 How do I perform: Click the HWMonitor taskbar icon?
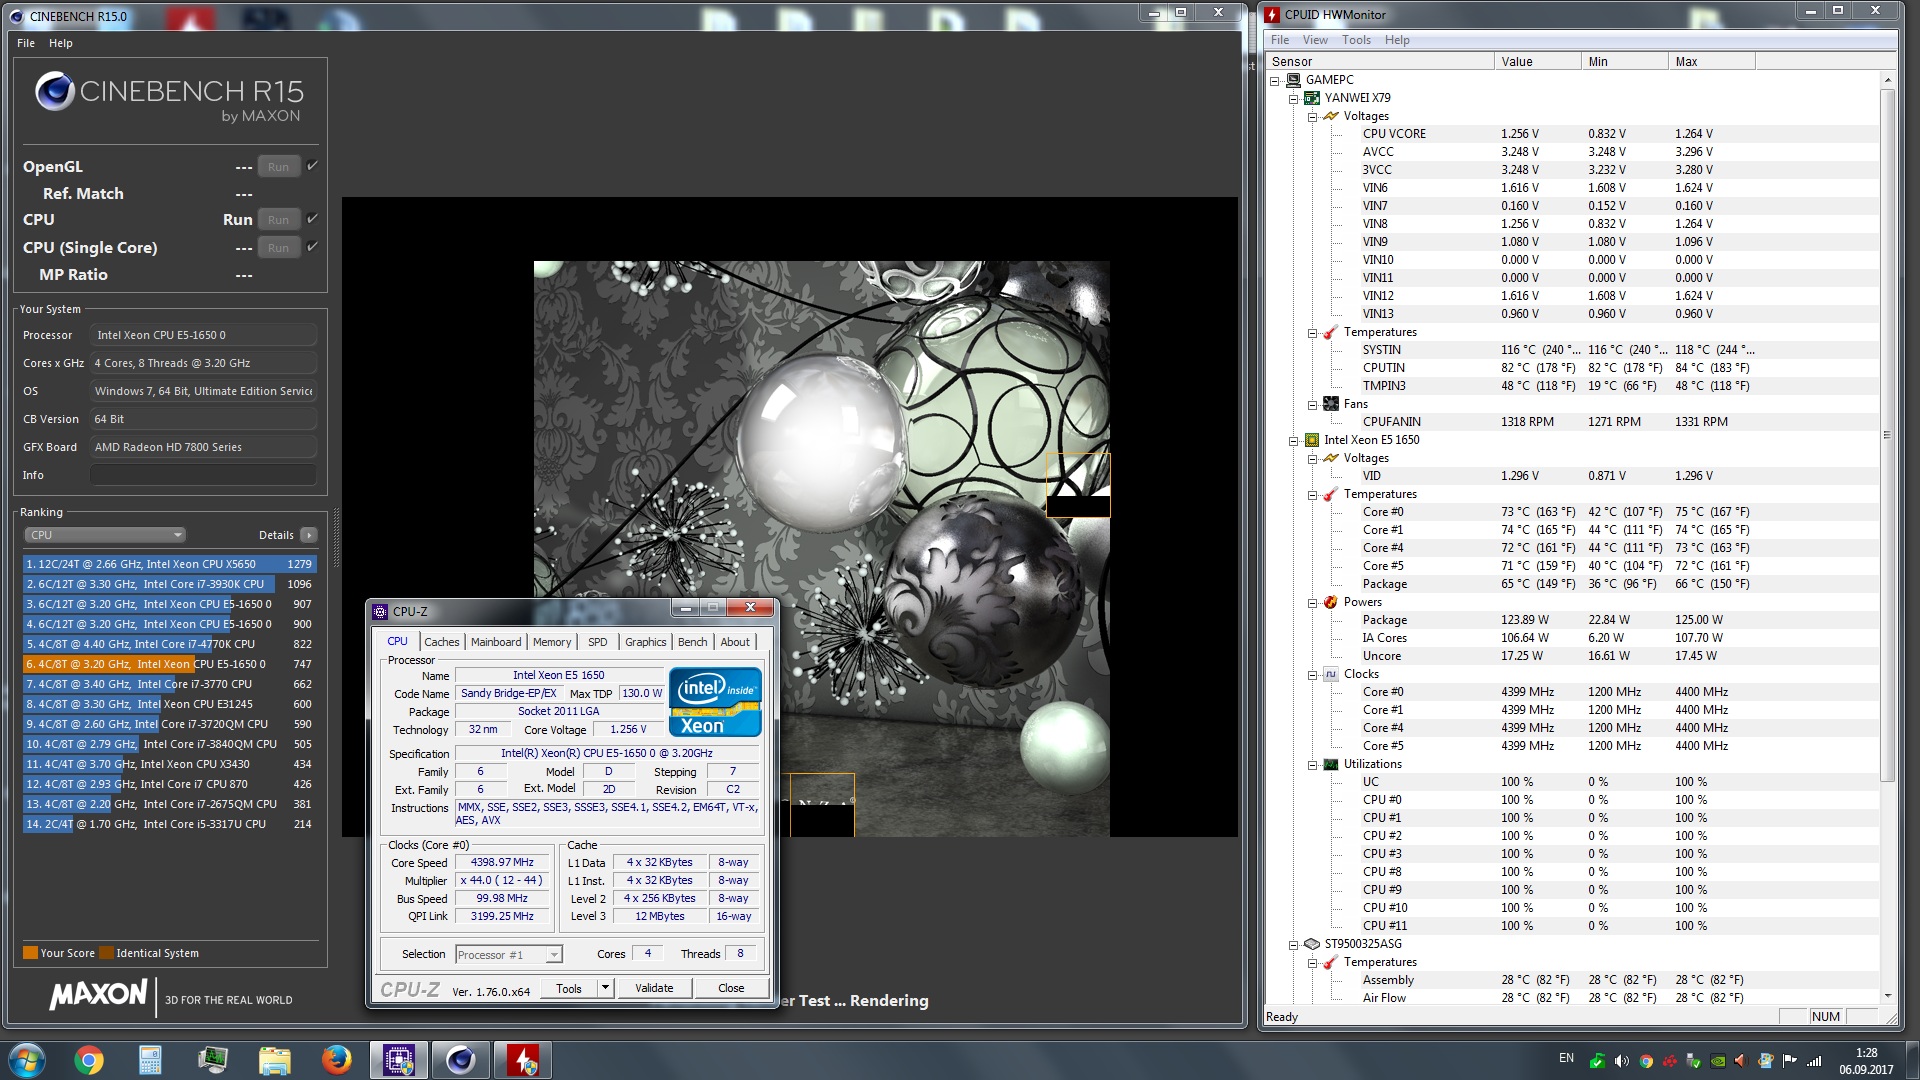point(523,1060)
